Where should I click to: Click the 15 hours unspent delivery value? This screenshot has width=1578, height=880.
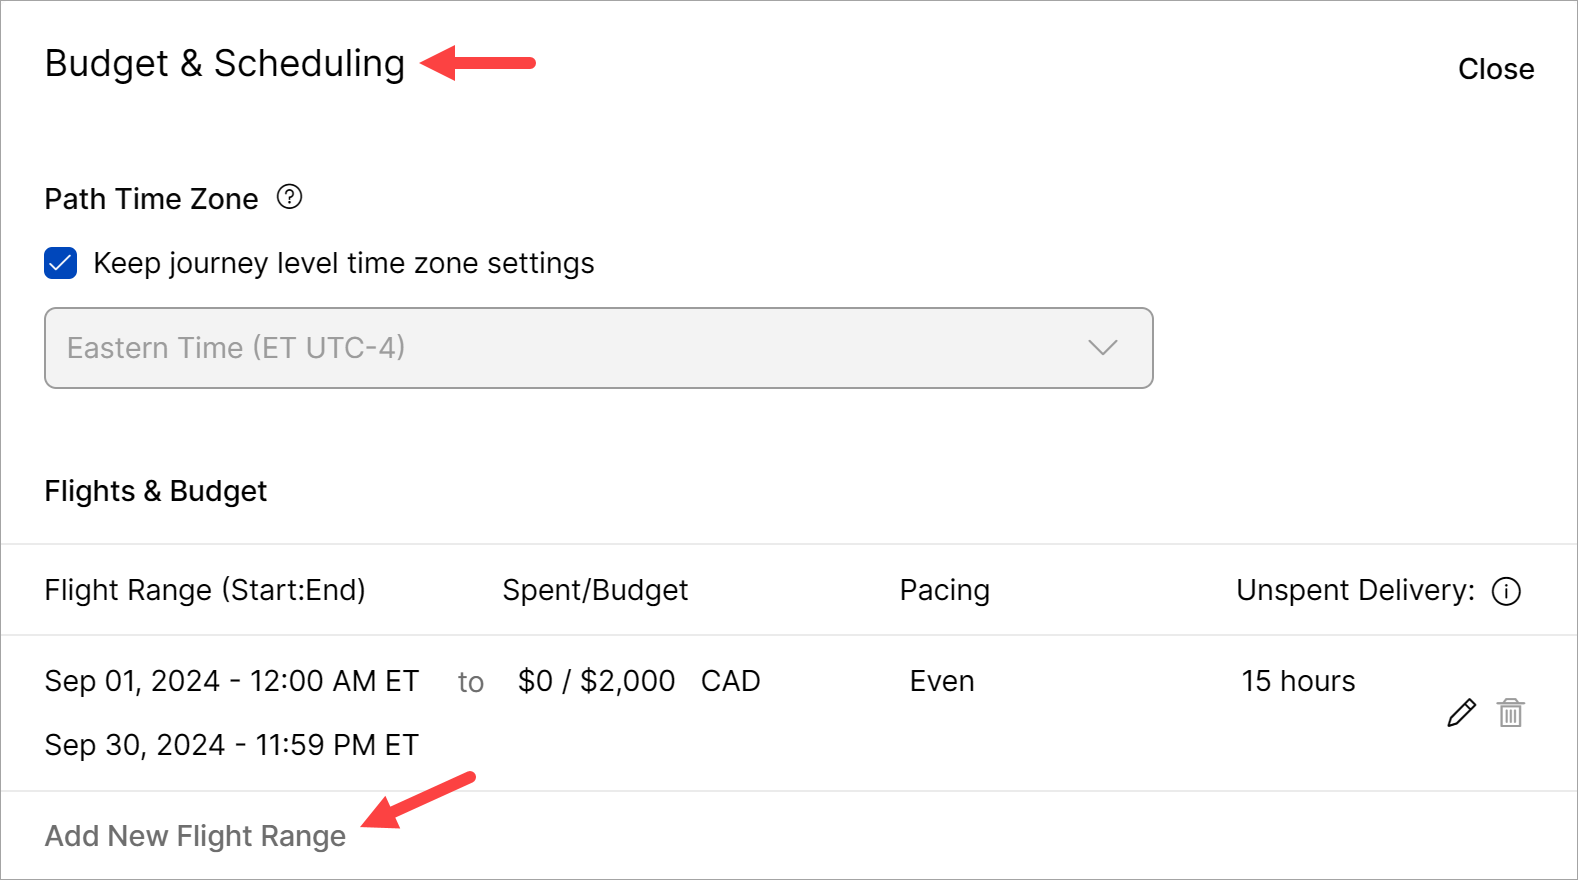[x=1298, y=681]
